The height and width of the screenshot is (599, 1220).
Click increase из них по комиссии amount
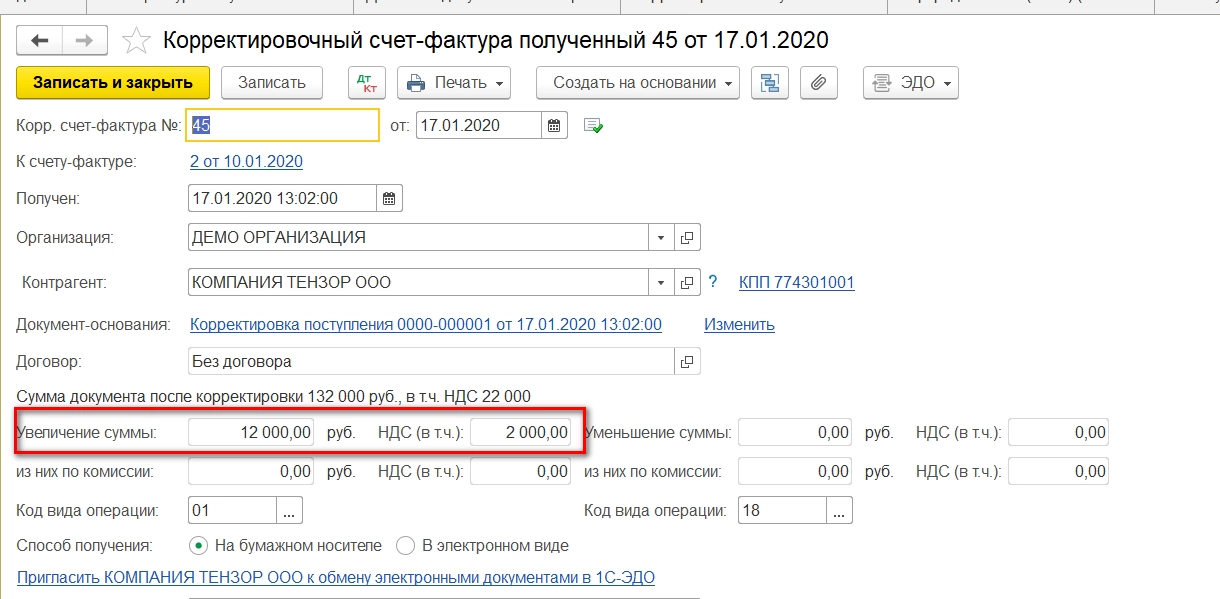pyautogui.click(x=251, y=471)
